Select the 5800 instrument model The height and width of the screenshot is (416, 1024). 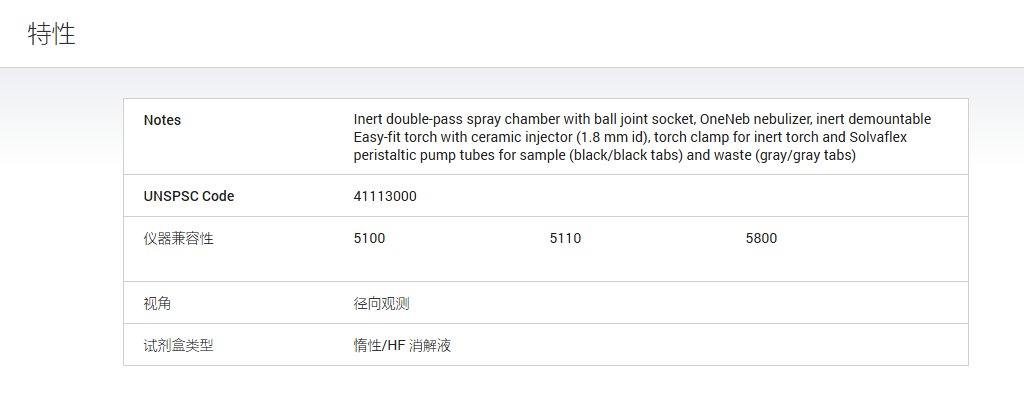(761, 238)
